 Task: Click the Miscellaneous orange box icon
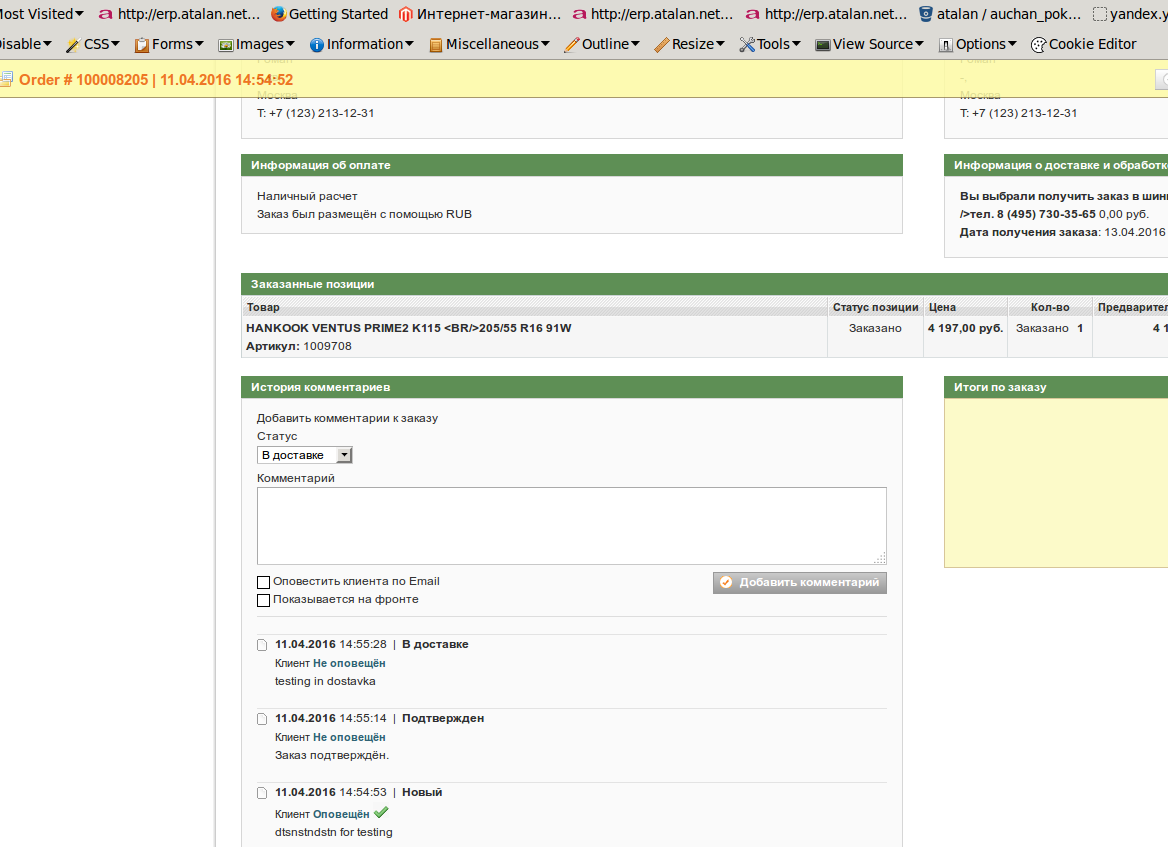point(437,45)
